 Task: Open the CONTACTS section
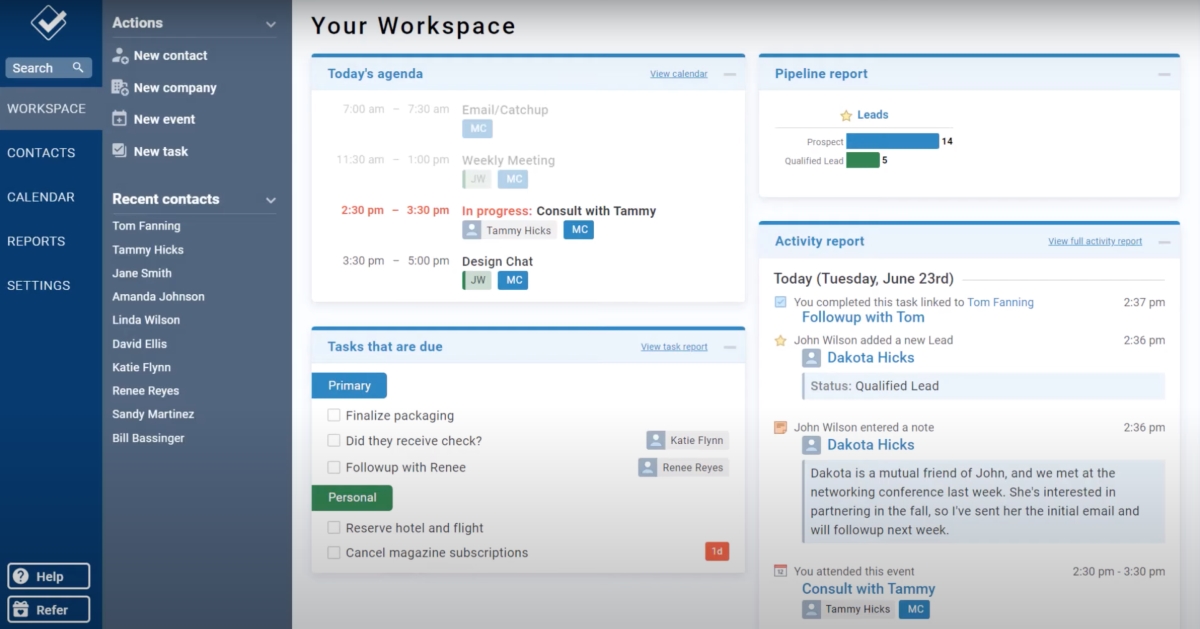(x=42, y=152)
